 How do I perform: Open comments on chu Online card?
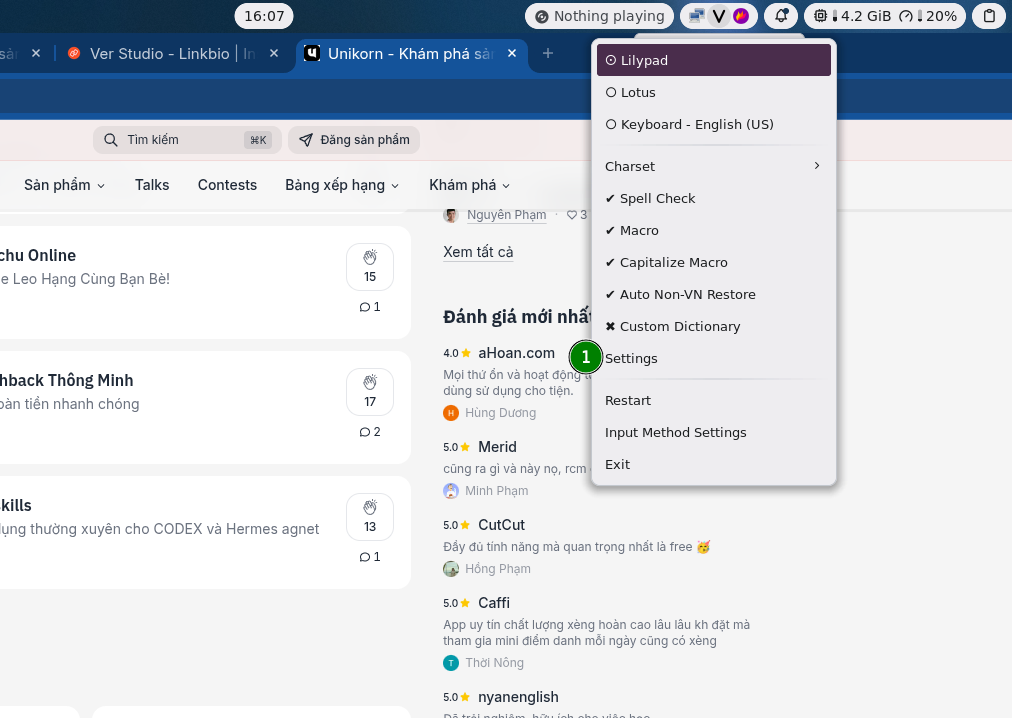click(370, 307)
